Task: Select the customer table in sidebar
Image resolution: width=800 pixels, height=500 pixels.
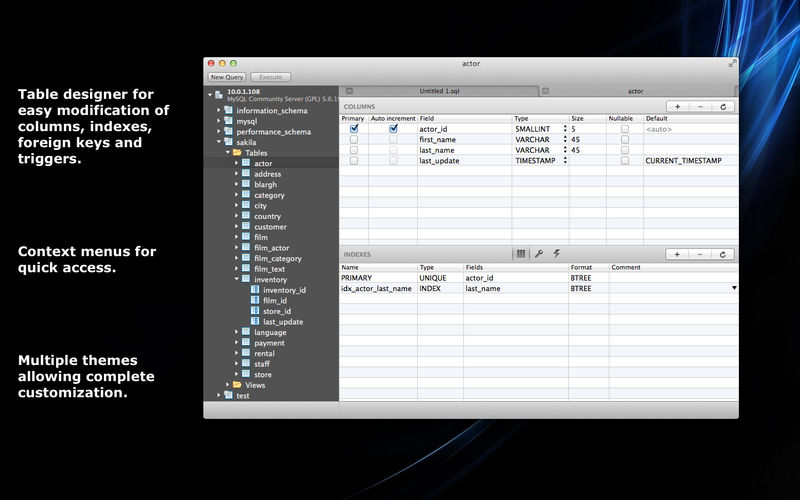Action: 269,227
